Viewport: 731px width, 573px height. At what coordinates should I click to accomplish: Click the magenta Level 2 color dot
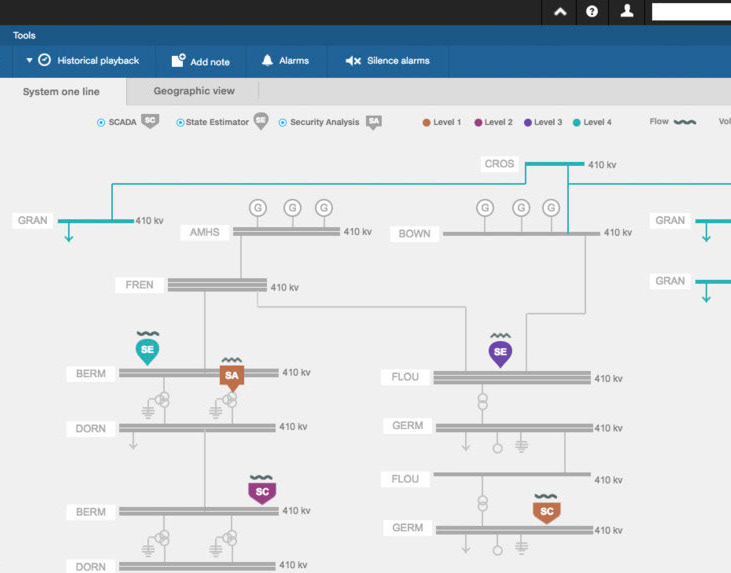[478, 123]
